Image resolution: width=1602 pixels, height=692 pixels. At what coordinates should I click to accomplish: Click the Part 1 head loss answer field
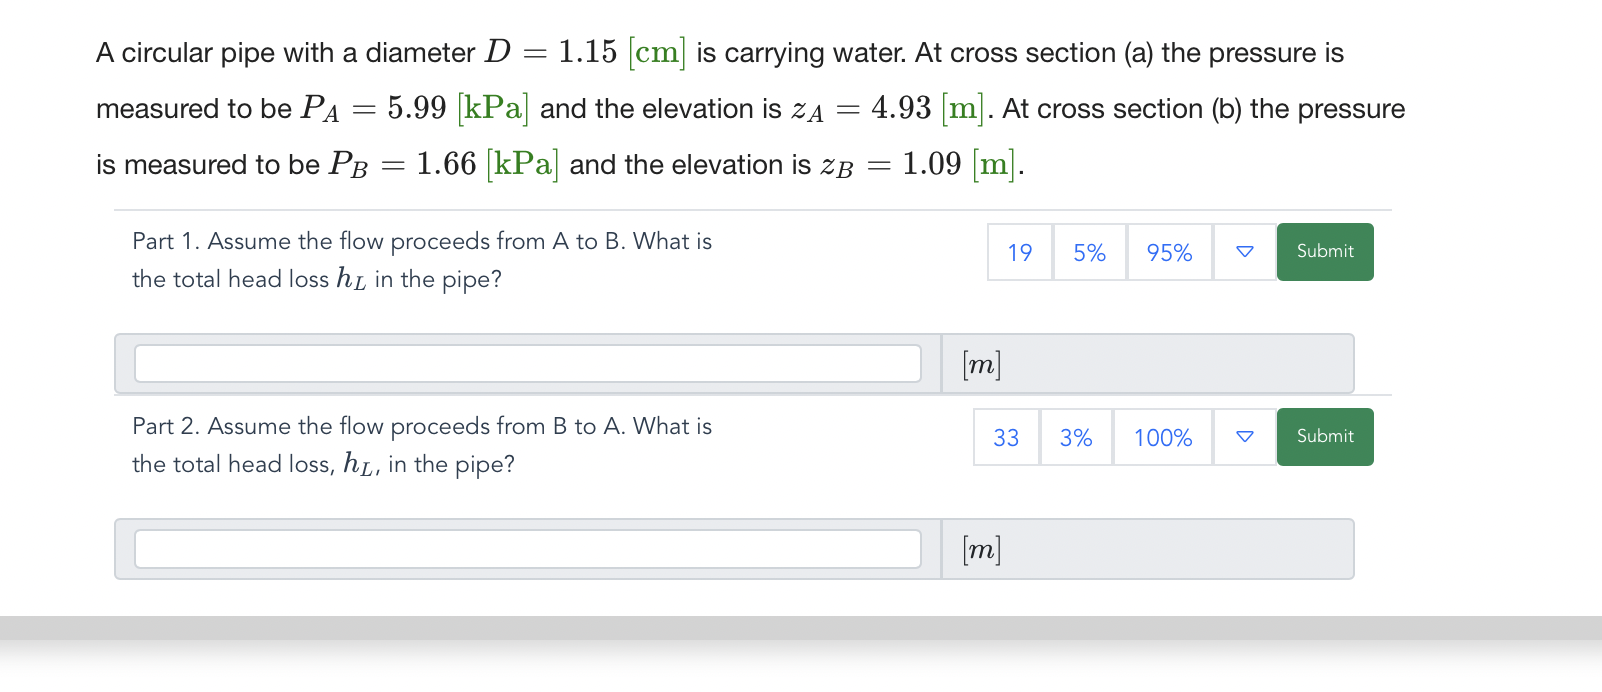(528, 364)
